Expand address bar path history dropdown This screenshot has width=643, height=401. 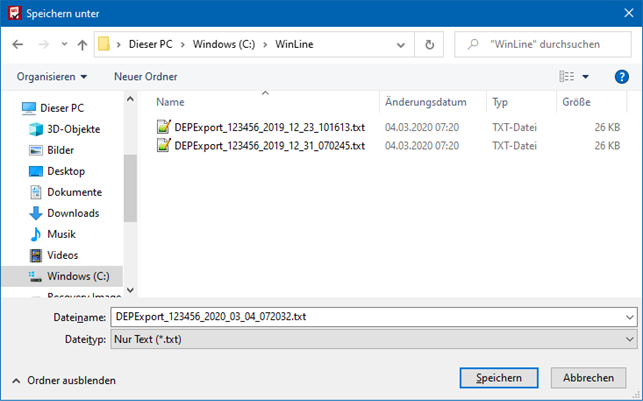click(401, 45)
